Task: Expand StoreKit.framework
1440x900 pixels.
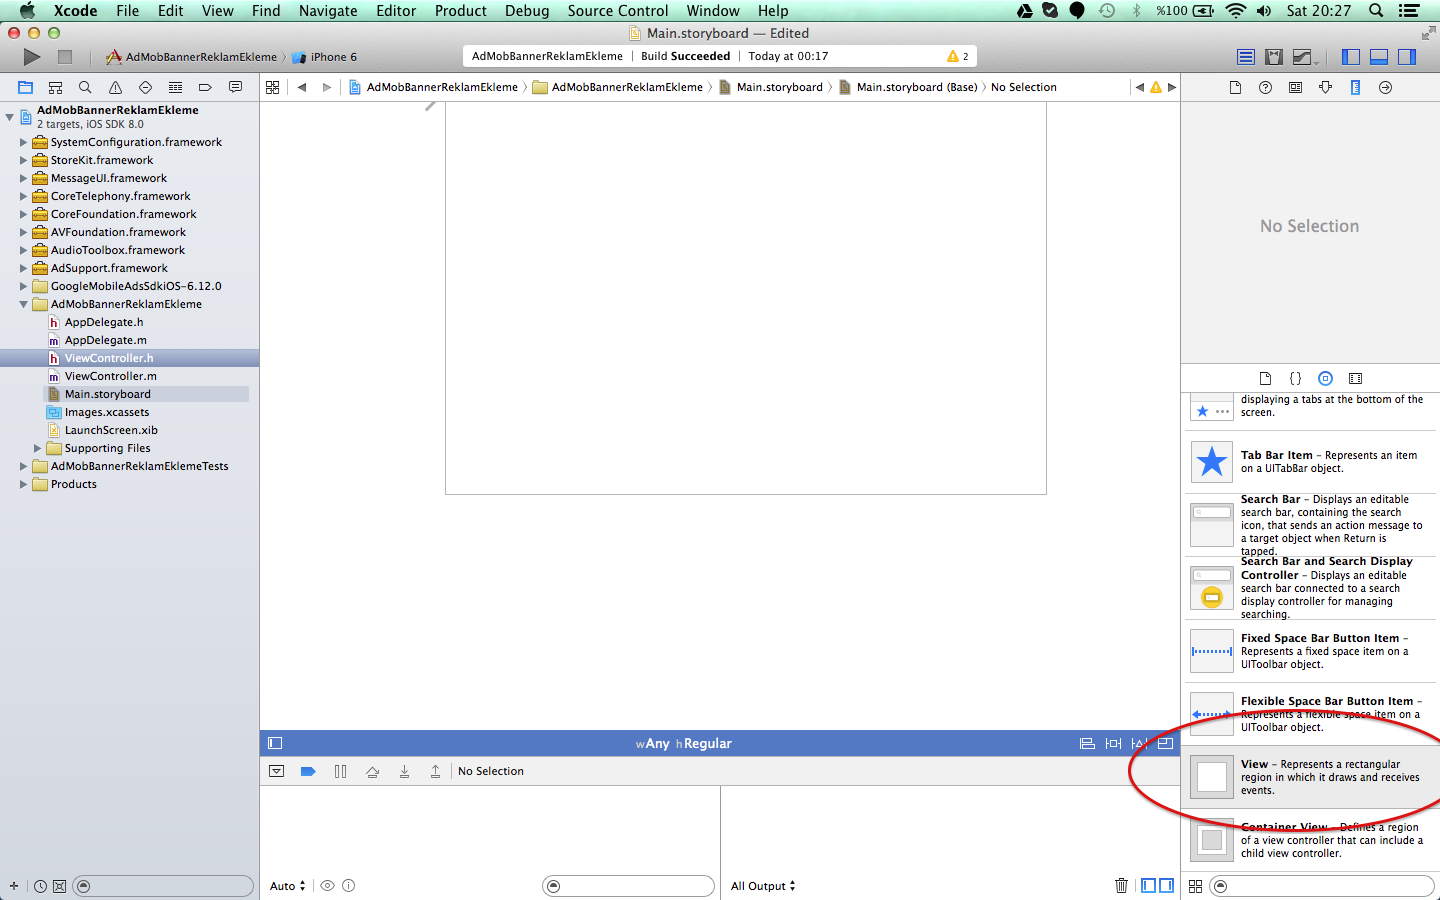Action: click(x=23, y=160)
